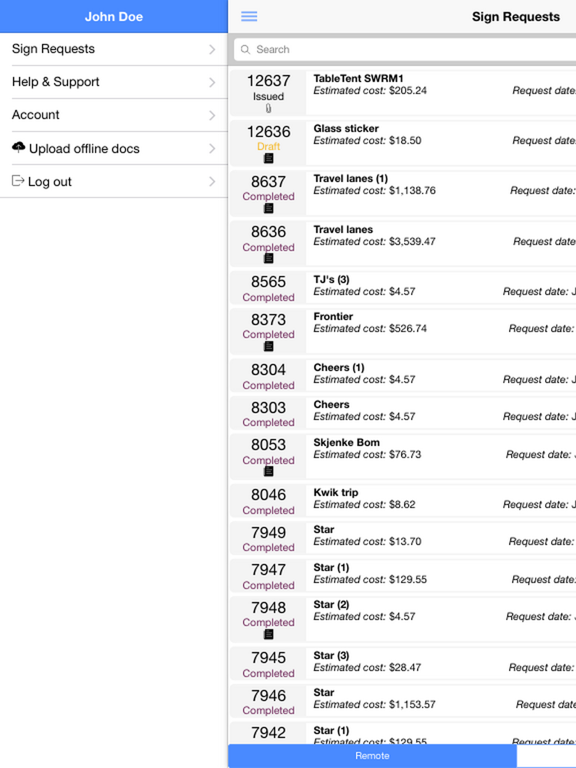Viewport: 576px width, 768px height.
Task: Click the document icon under request 7948
Action: [x=268, y=634]
